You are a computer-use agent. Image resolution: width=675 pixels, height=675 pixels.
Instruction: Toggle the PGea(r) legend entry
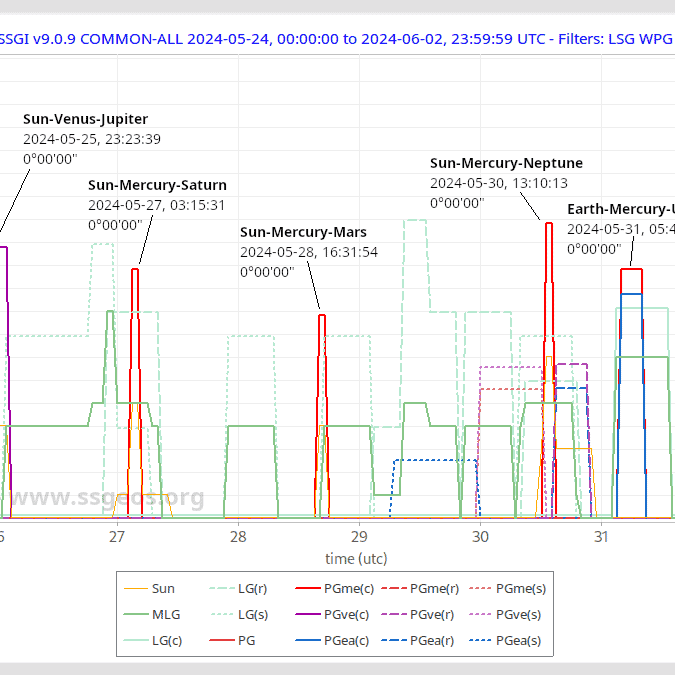(418, 641)
